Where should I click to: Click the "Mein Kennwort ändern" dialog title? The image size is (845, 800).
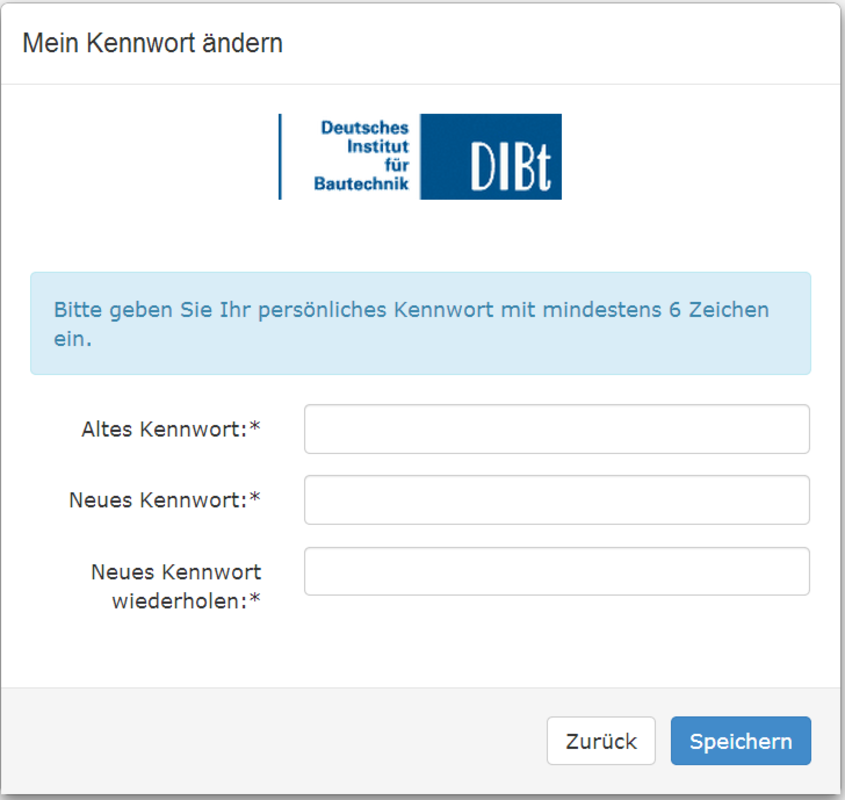coord(152,43)
